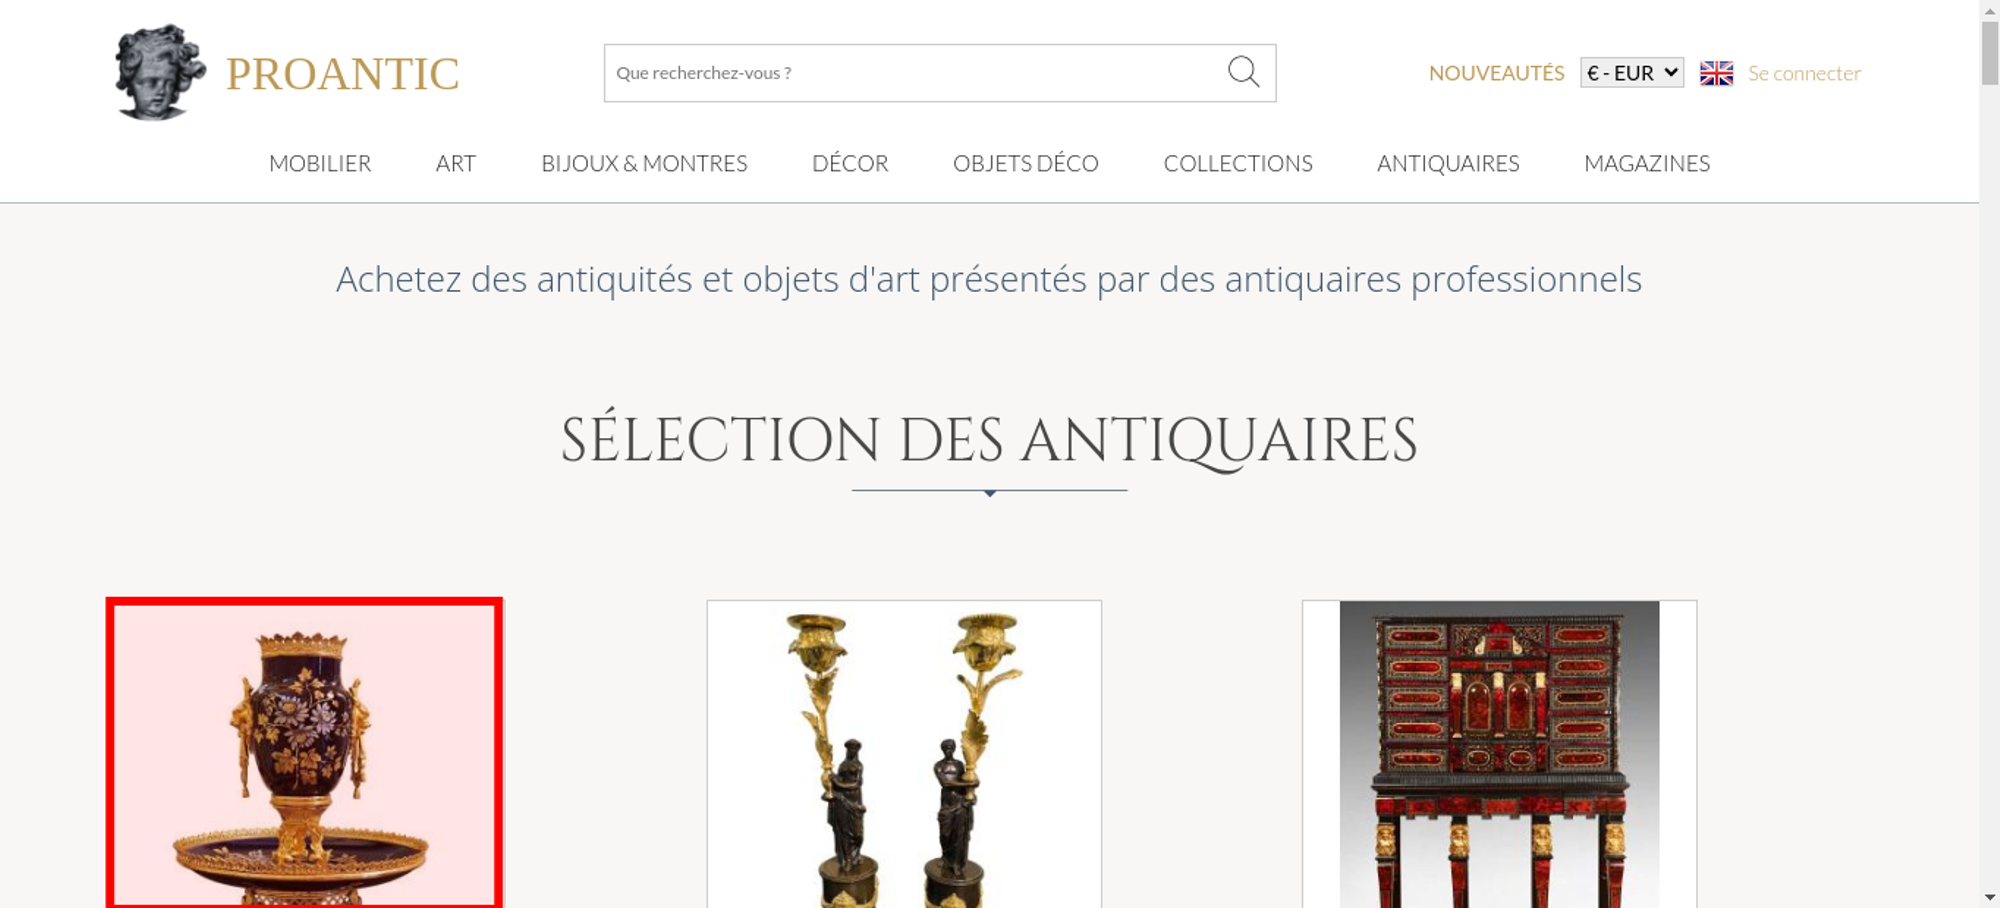Open the BIJOUX & MONTRES menu
This screenshot has width=2000, height=908.
pyautogui.click(x=644, y=163)
